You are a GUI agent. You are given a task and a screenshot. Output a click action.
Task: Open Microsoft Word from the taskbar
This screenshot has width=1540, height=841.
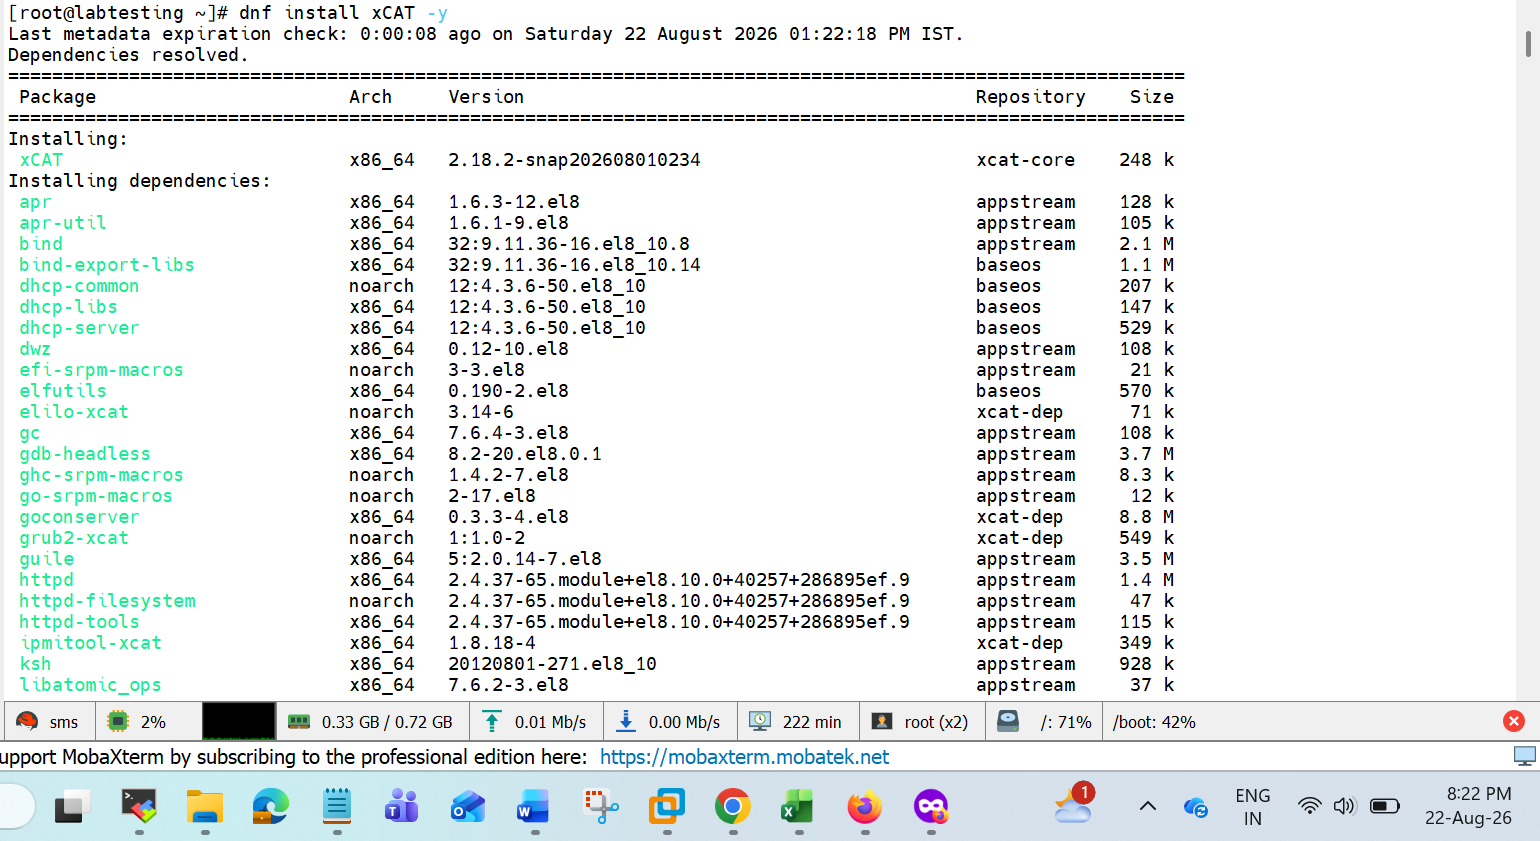coord(533,806)
